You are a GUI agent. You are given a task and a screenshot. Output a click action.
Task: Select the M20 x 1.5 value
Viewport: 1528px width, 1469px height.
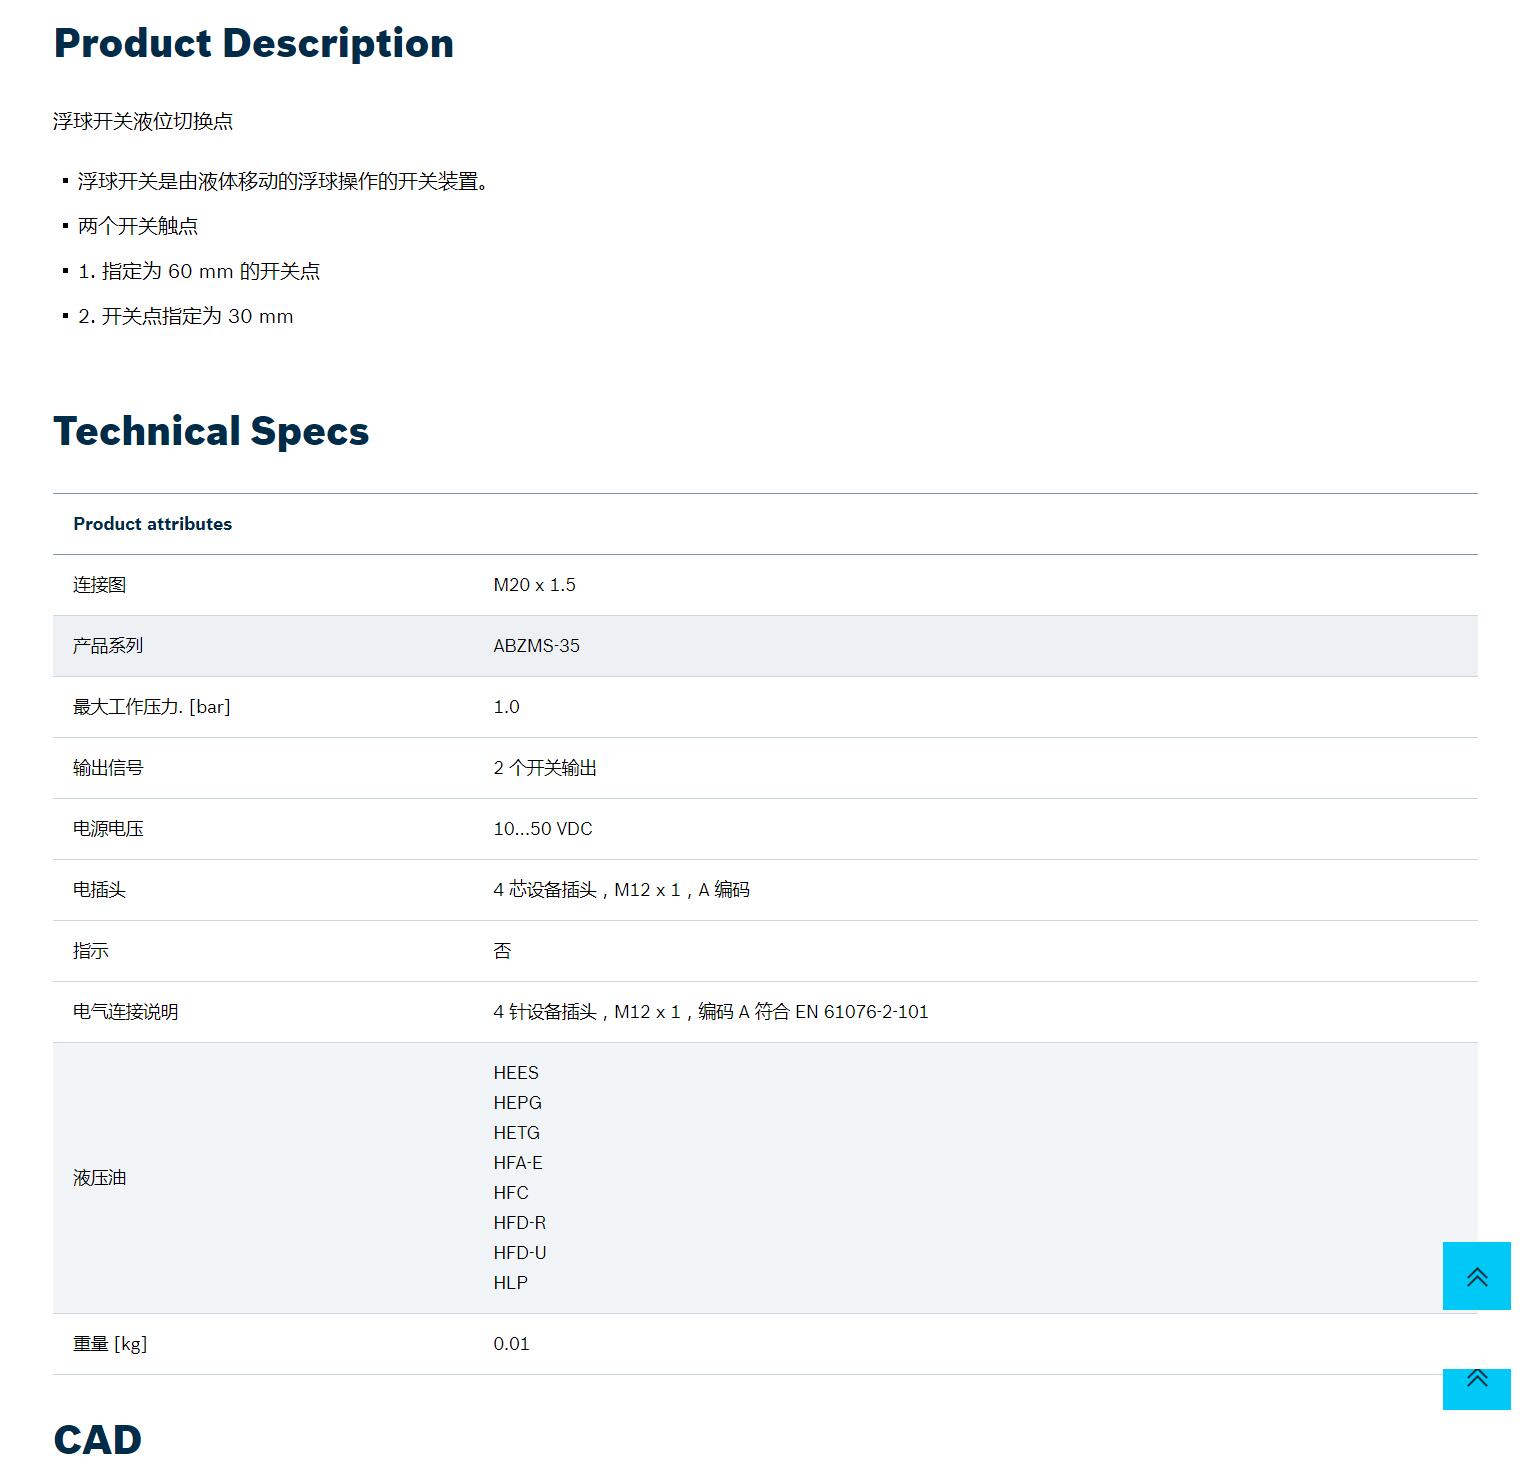point(534,585)
